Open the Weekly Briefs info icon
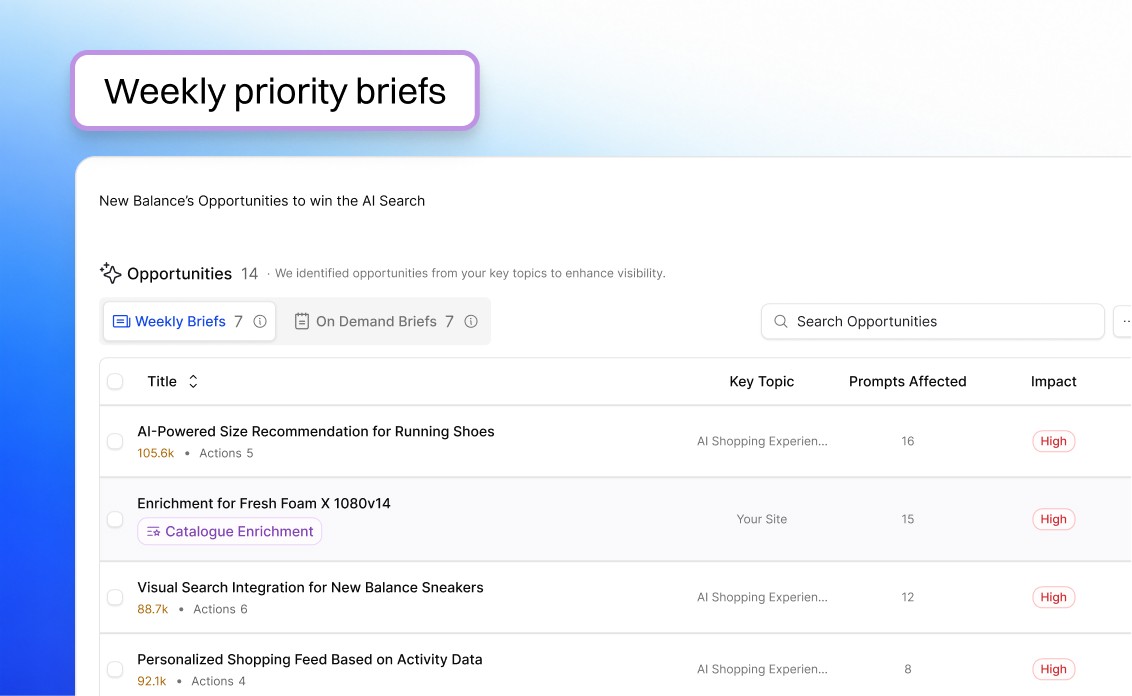This screenshot has height=696, width=1132. 260,321
